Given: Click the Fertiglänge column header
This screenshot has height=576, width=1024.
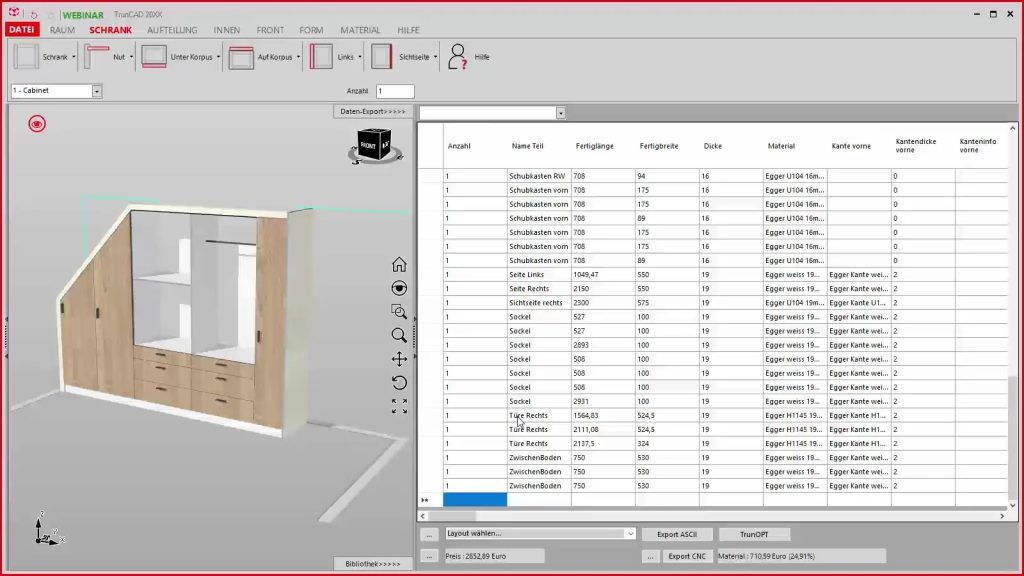Looking at the screenshot, I should [594, 146].
